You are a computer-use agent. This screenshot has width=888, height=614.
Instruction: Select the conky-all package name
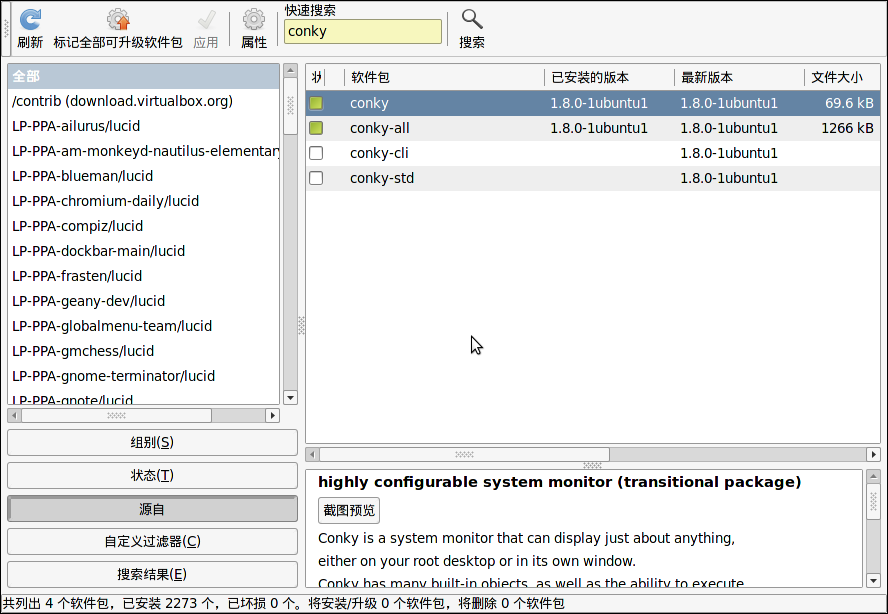point(379,128)
